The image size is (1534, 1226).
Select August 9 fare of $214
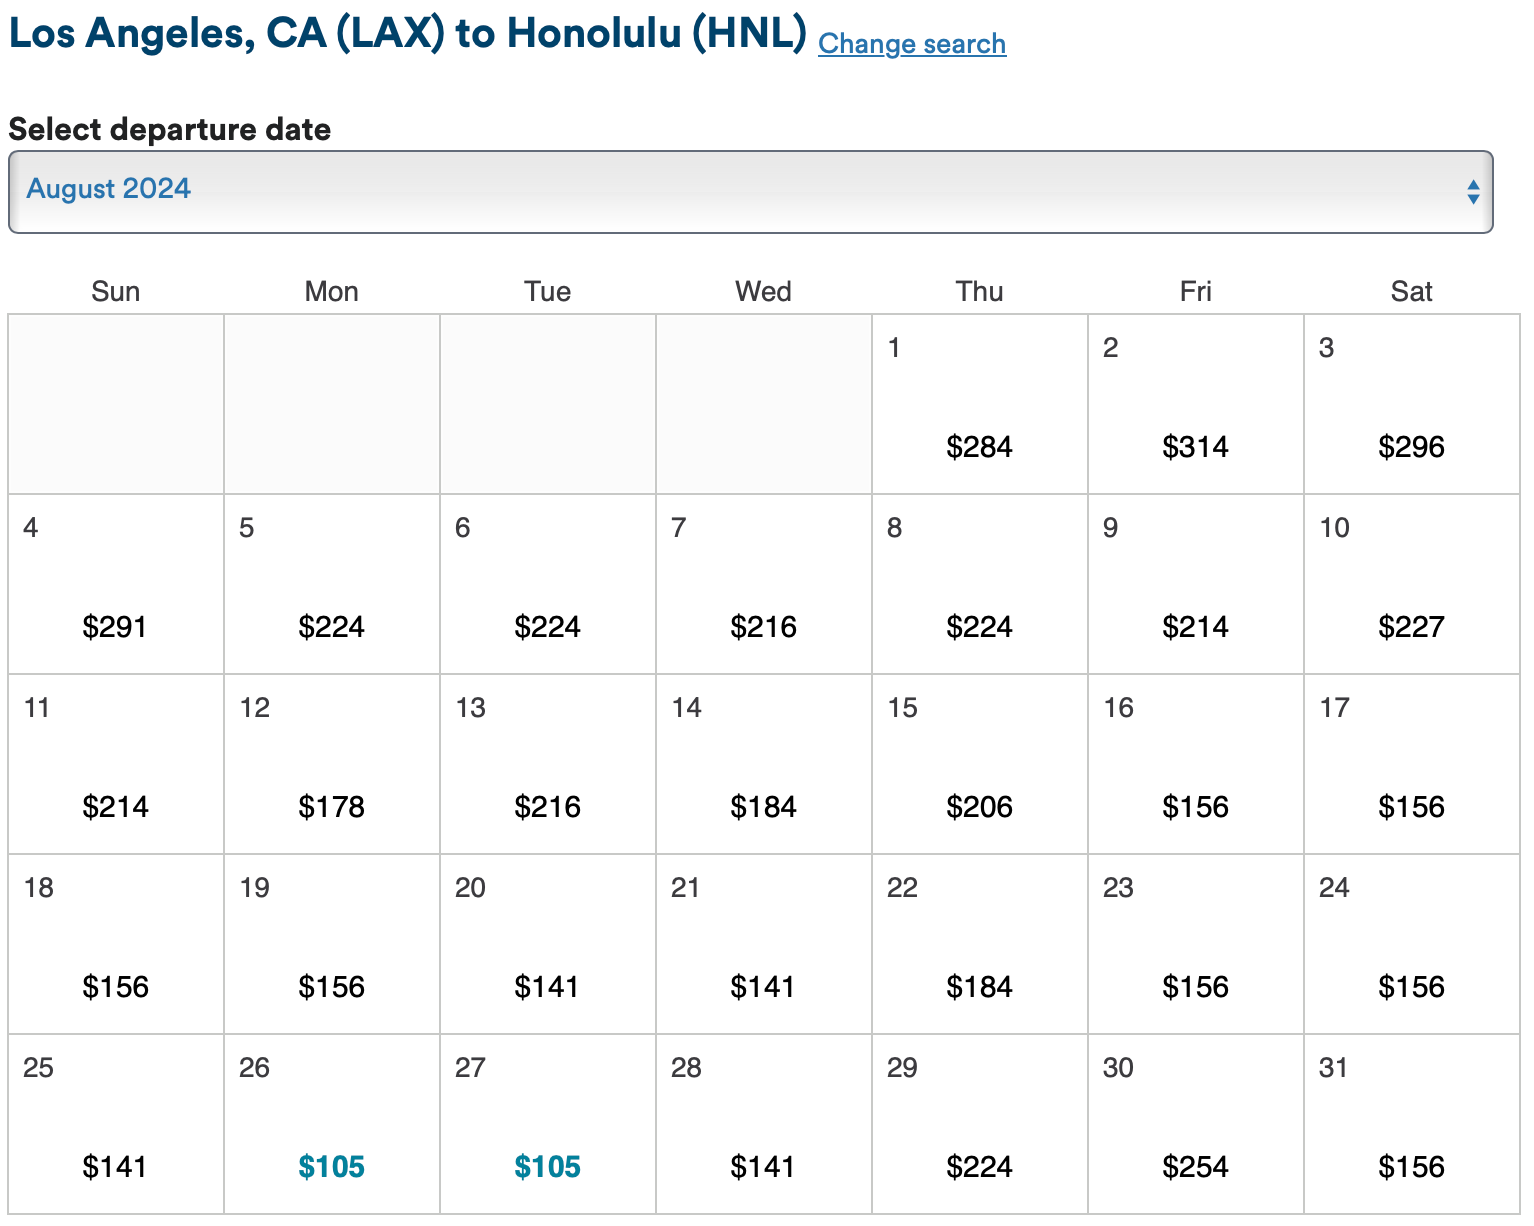1195,626
